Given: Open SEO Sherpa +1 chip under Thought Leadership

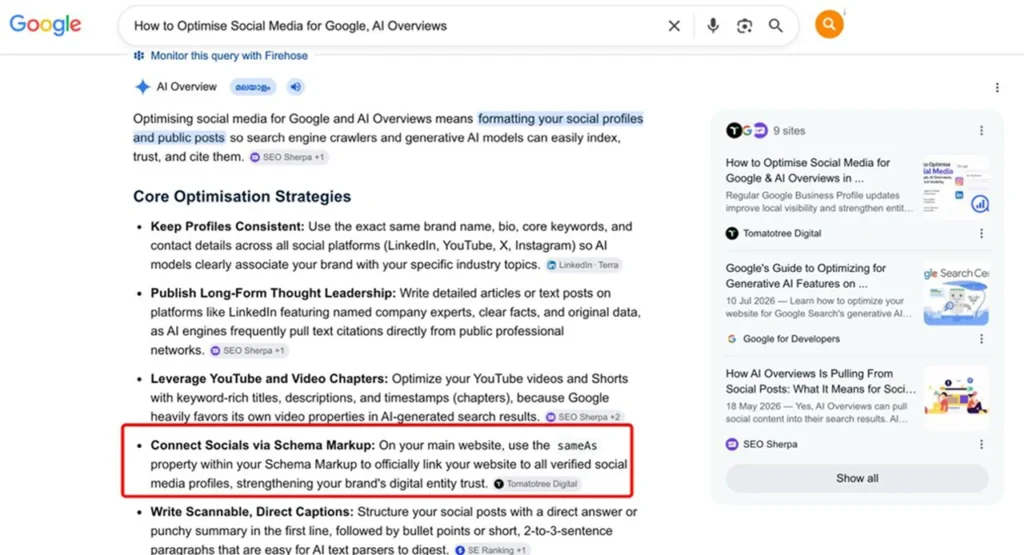Looking at the screenshot, I should pyautogui.click(x=248, y=351).
